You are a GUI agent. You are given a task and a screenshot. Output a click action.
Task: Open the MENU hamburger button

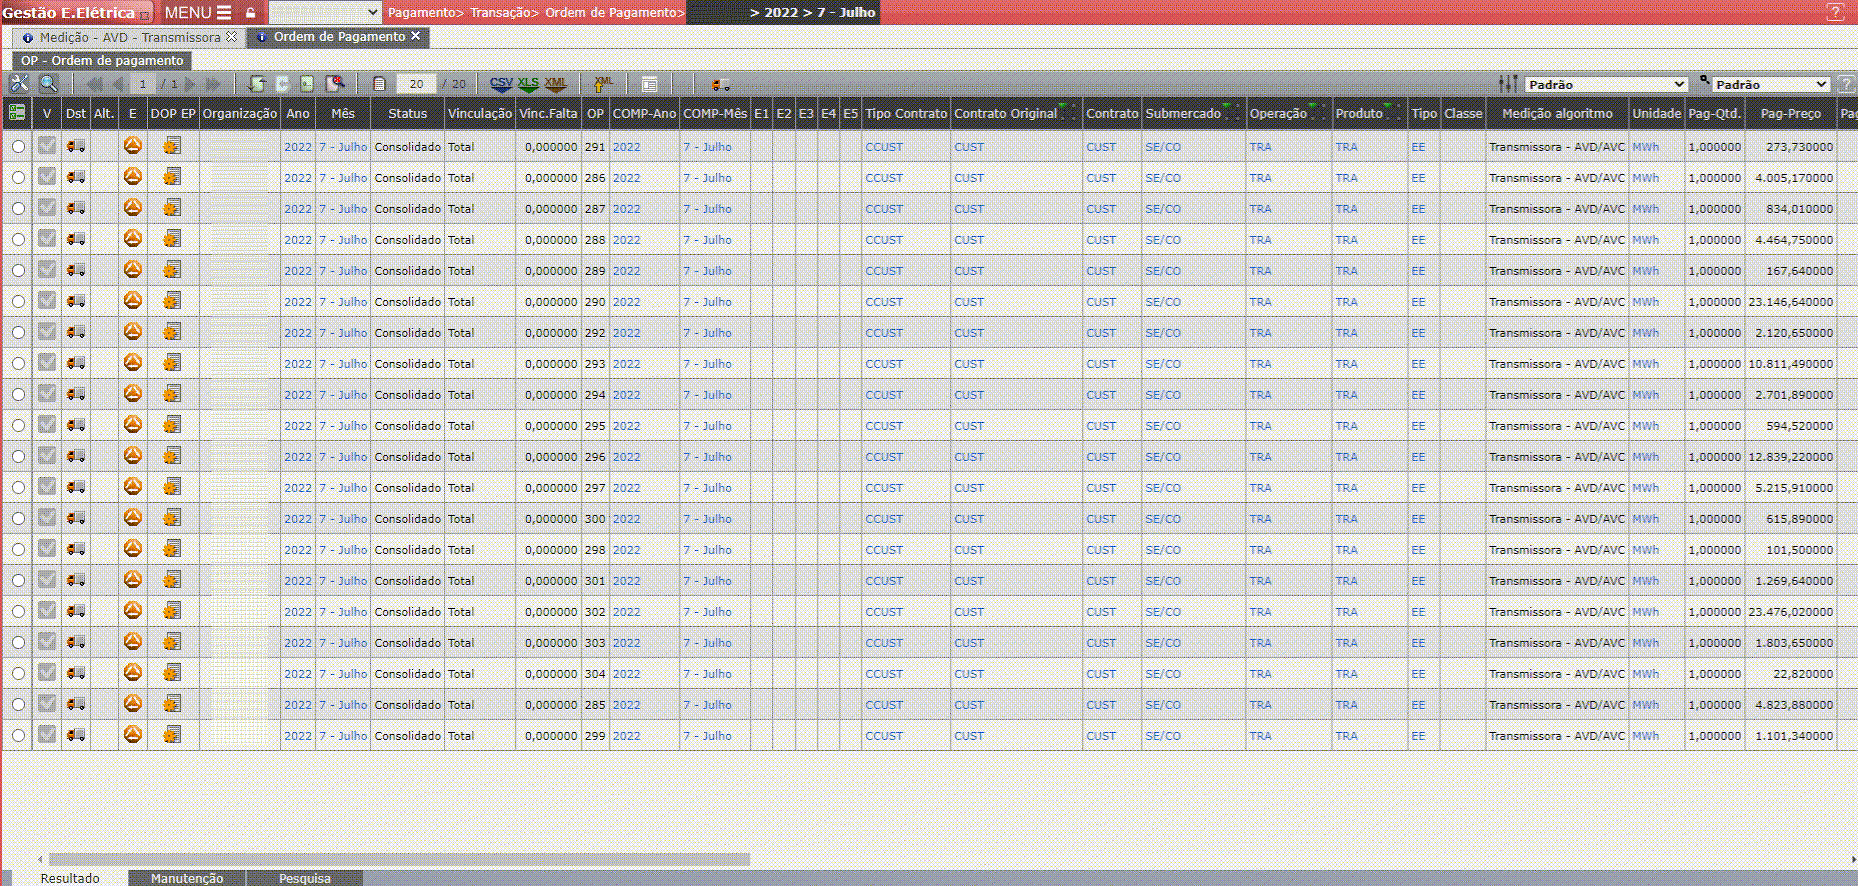tap(198, 13)
